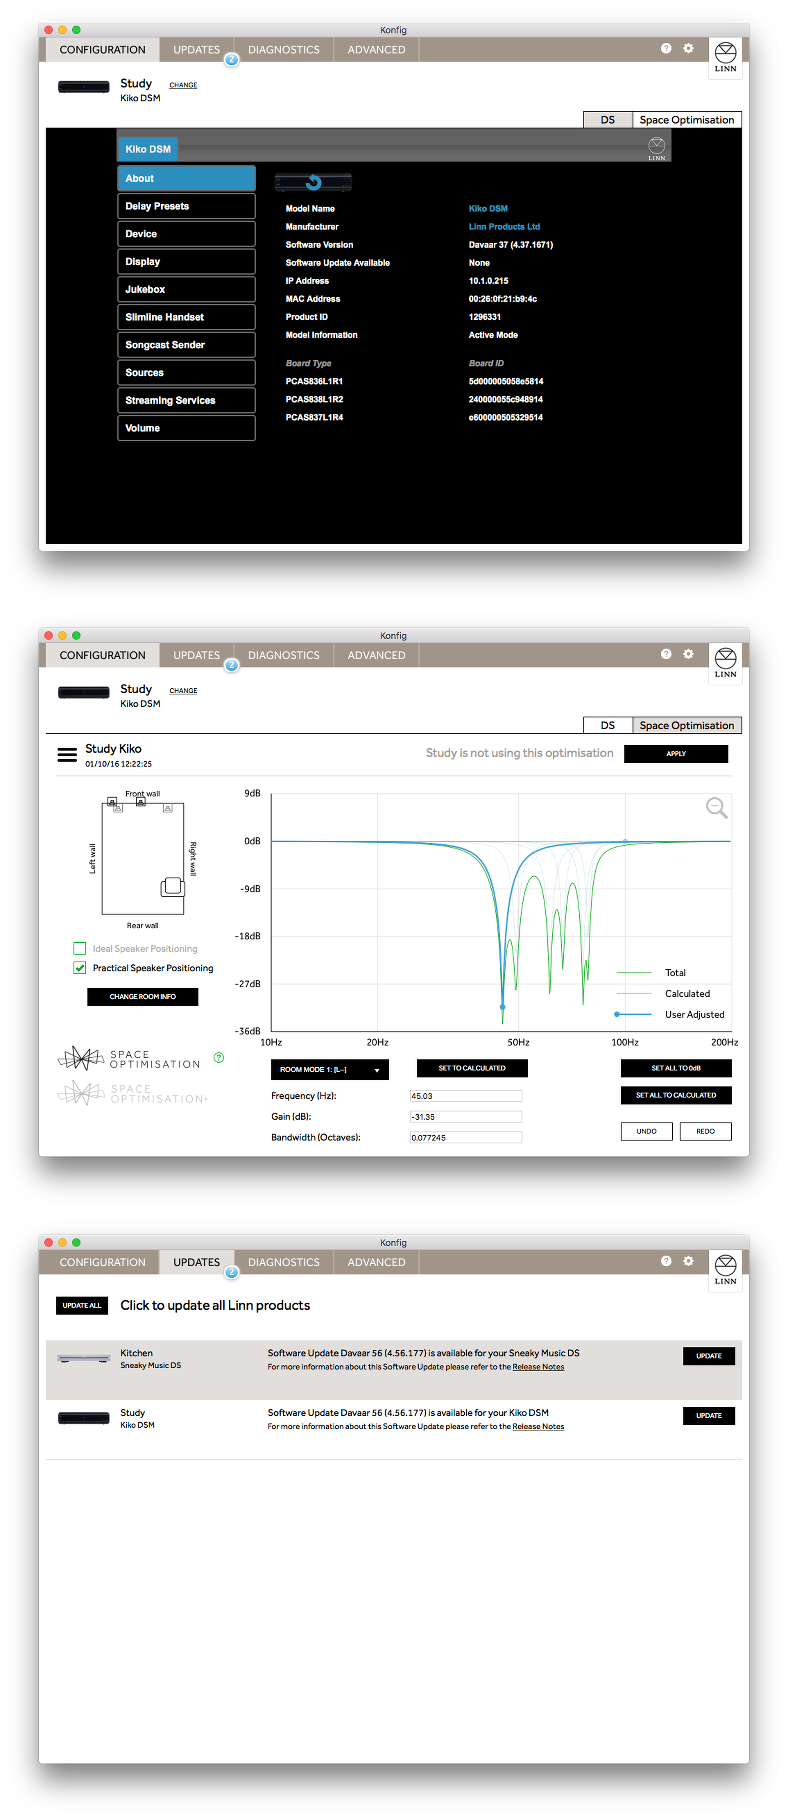Image resolution: width=788 pixels, height=1819 pixels.
Task: Select DS tab in middle window
Action: pyautogui.click(x=608, y=726)
